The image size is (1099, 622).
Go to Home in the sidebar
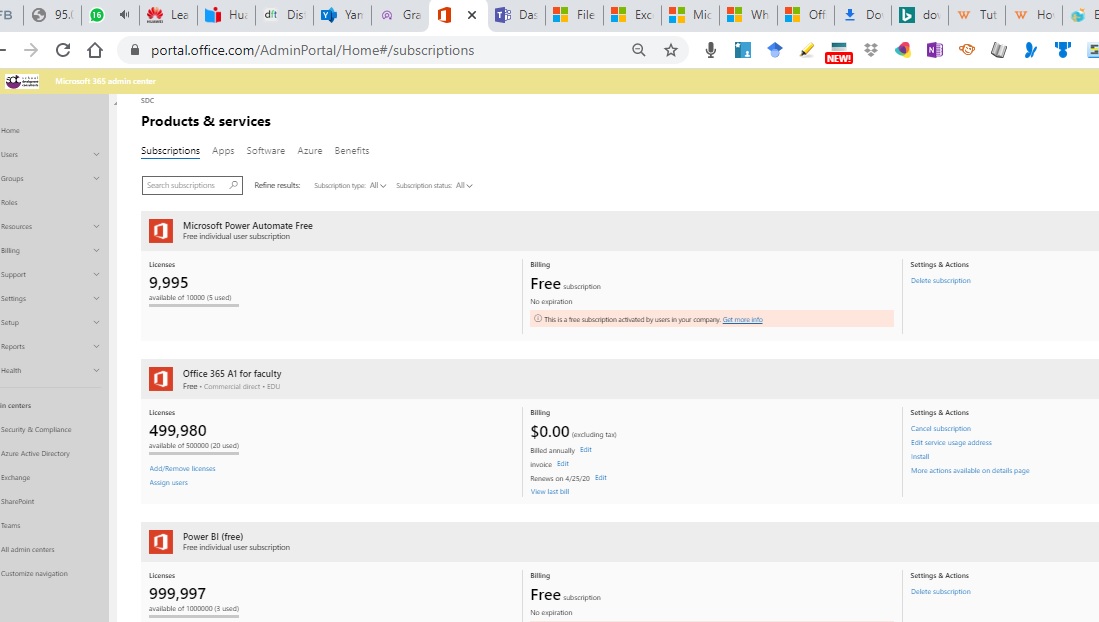click(x=11, y=130)
